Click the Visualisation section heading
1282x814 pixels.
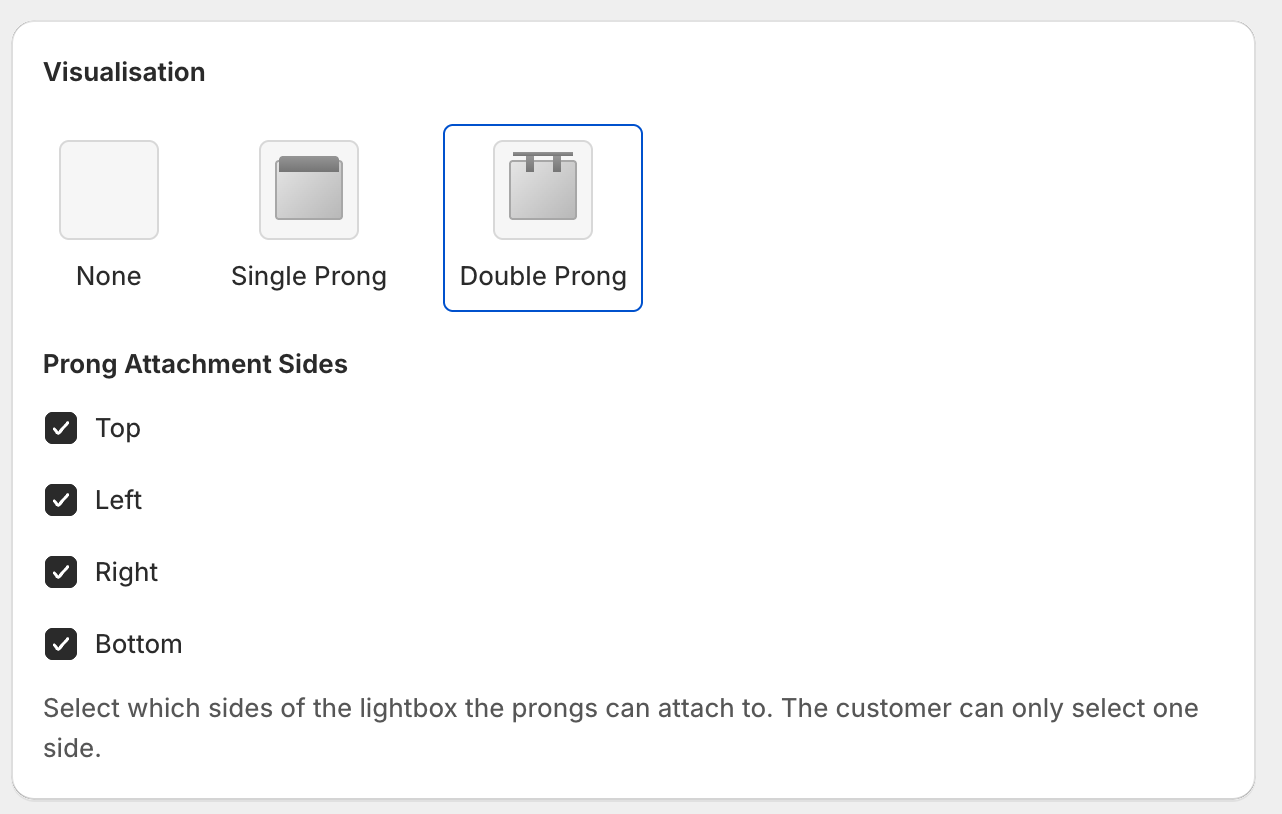pyautogui.click(x=124, y=72)
